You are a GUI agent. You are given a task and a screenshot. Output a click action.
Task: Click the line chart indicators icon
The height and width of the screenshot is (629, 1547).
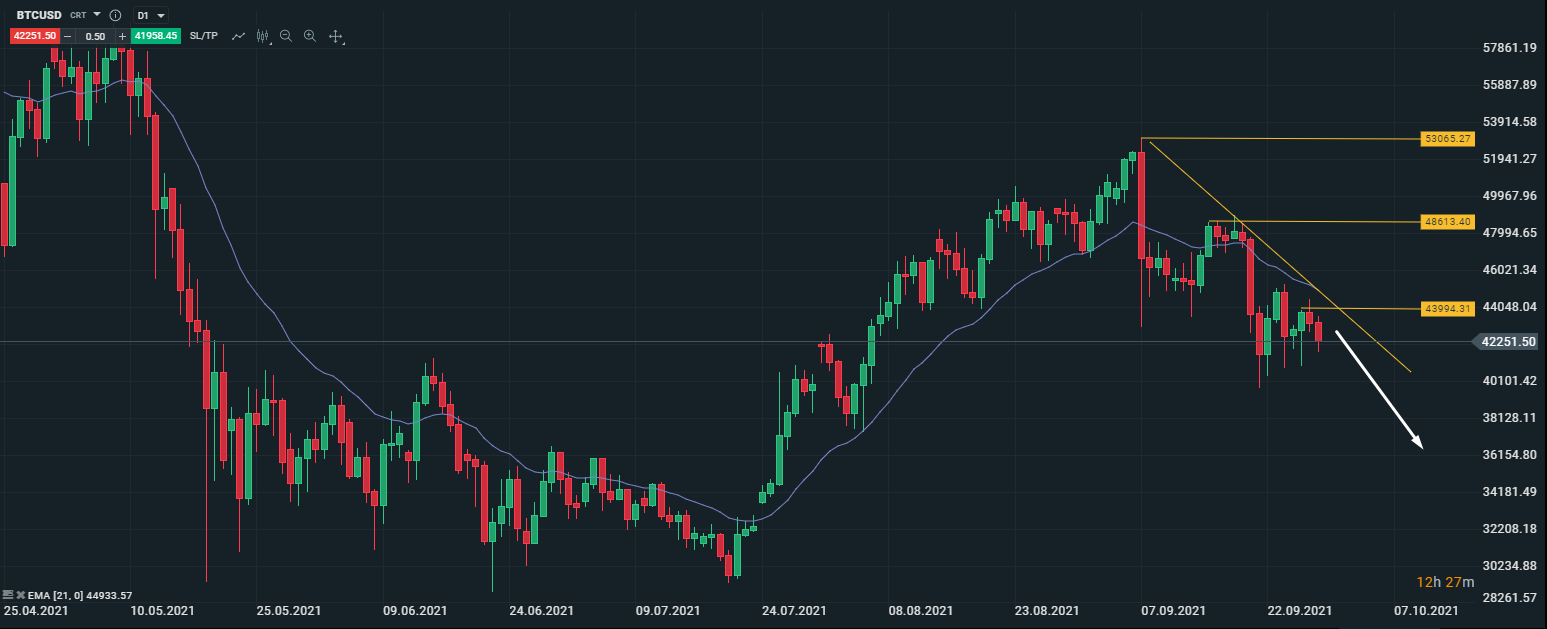(x=238, y=36)
